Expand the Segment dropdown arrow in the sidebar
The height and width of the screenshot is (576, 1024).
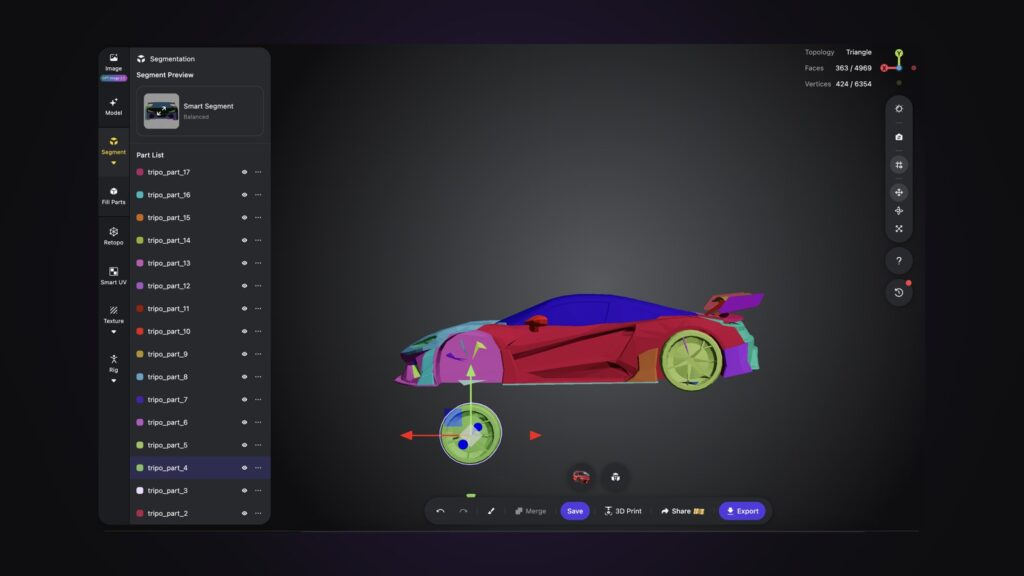(x=114, y=163)
